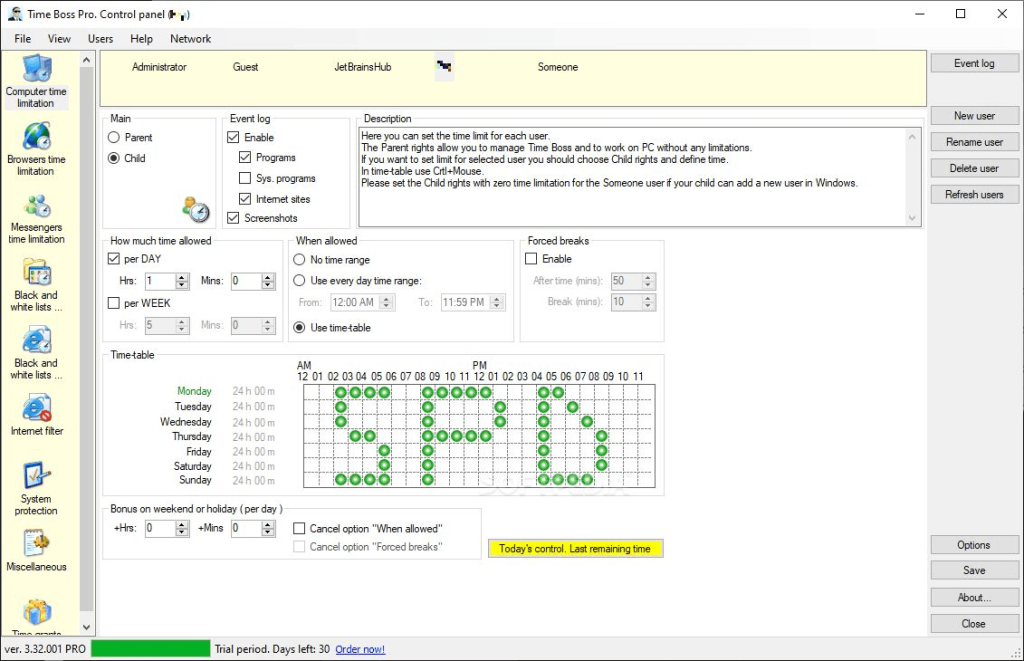Open Miscellaneous section
1024x661 pixels.
point(37,551)
